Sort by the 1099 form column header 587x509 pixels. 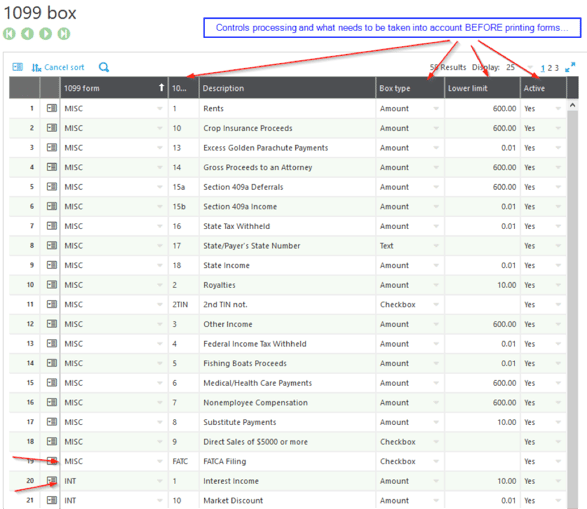114,88
